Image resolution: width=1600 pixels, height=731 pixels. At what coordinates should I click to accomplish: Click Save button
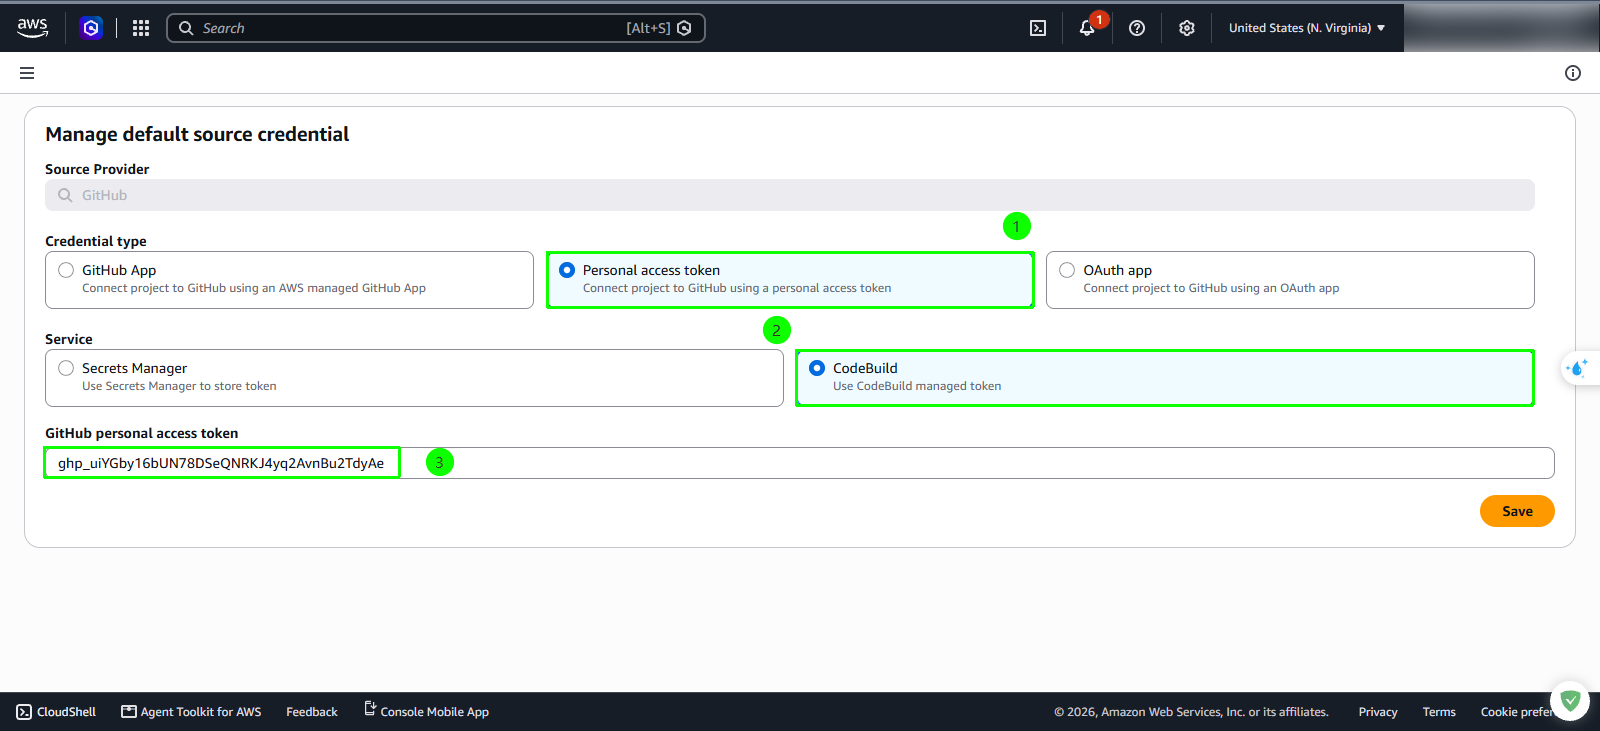tap(1517, 511)
